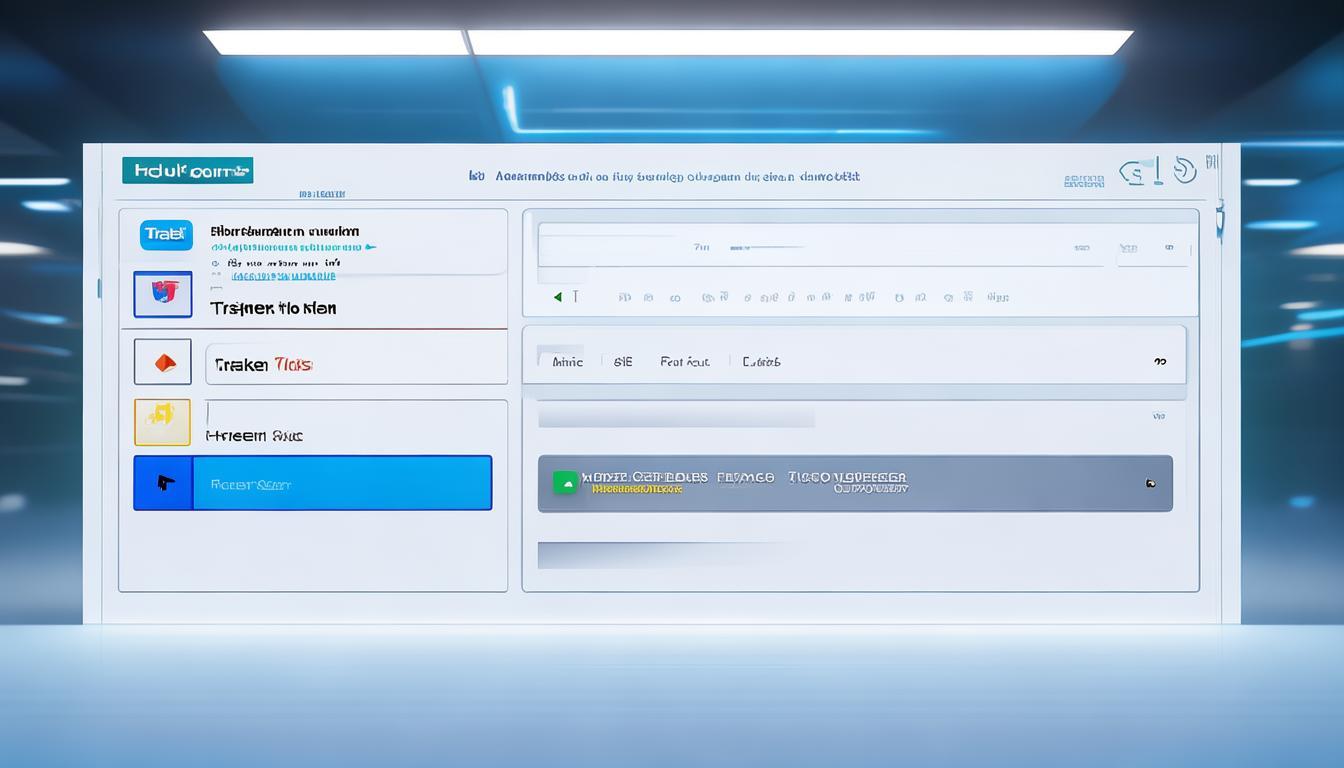1344x768 pixels.
Task: Expand the arrow at right of tab row
Action: click(1160, 362)
